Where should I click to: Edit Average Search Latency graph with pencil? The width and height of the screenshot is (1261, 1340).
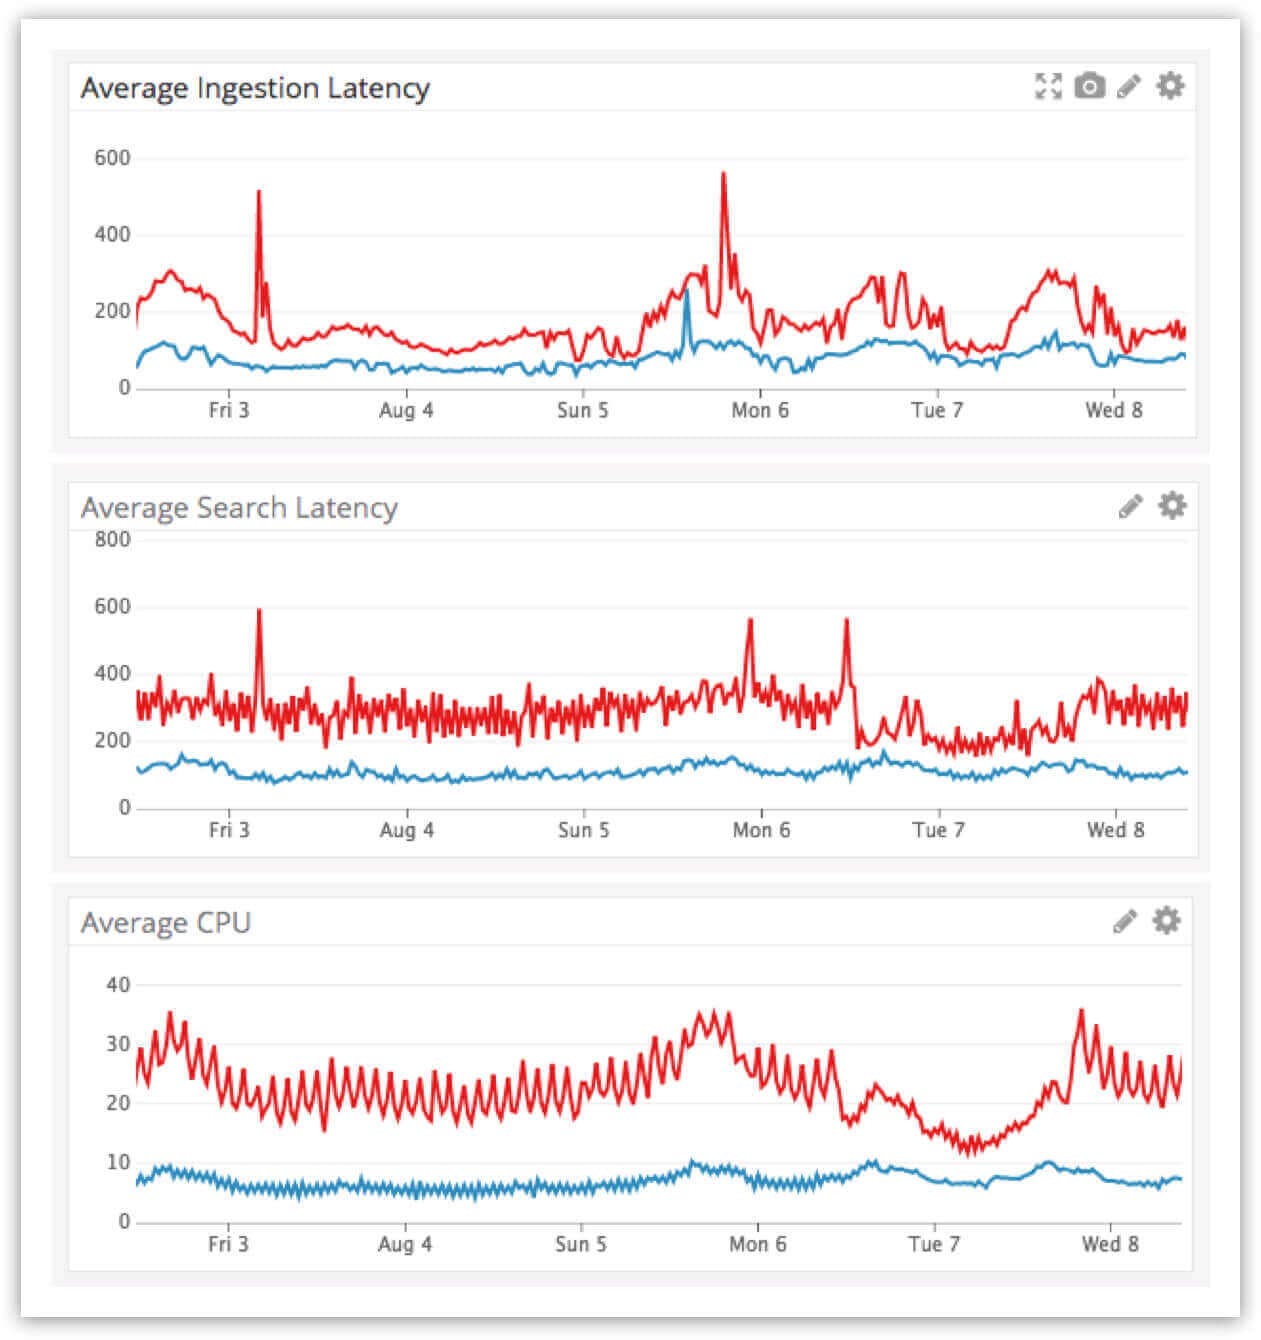click(1130, 506)
